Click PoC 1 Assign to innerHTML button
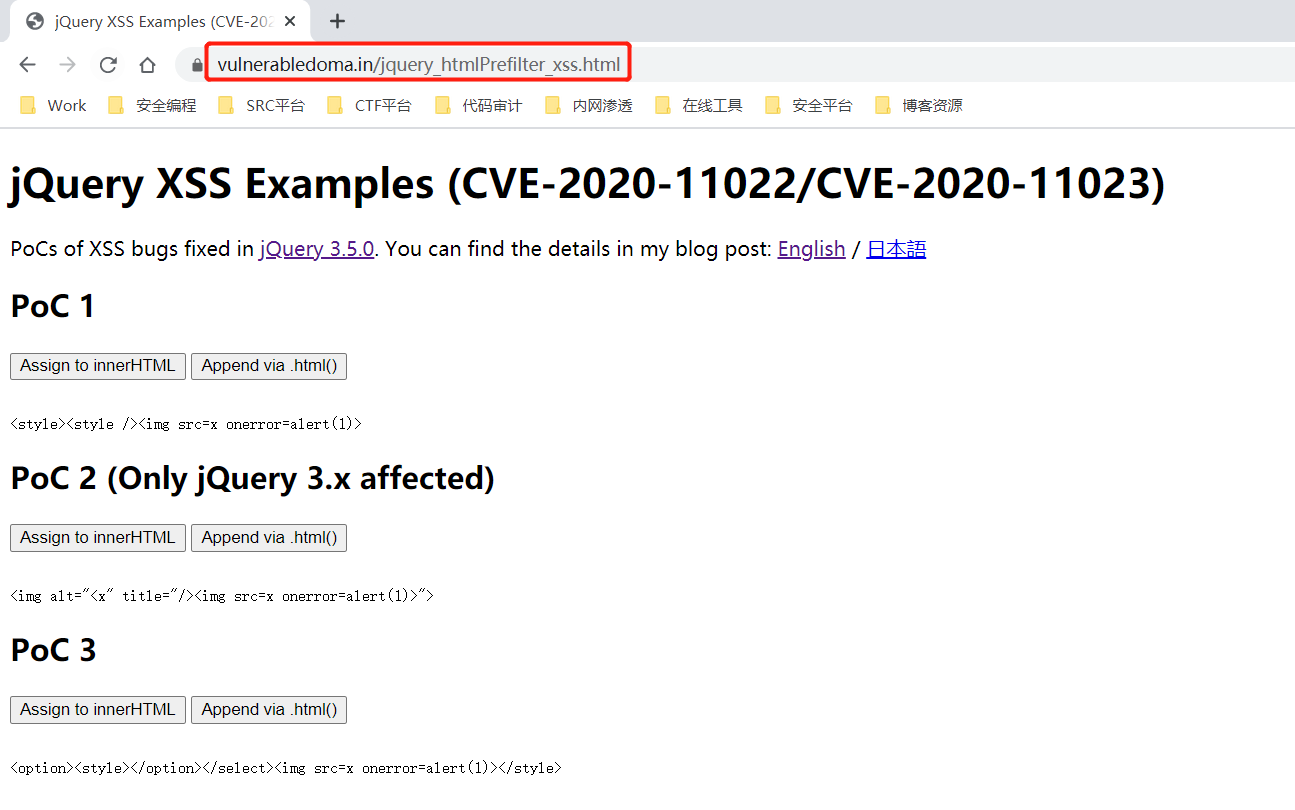The width and height of the screenshot is (1295, 810). click(x=98, y=366)
